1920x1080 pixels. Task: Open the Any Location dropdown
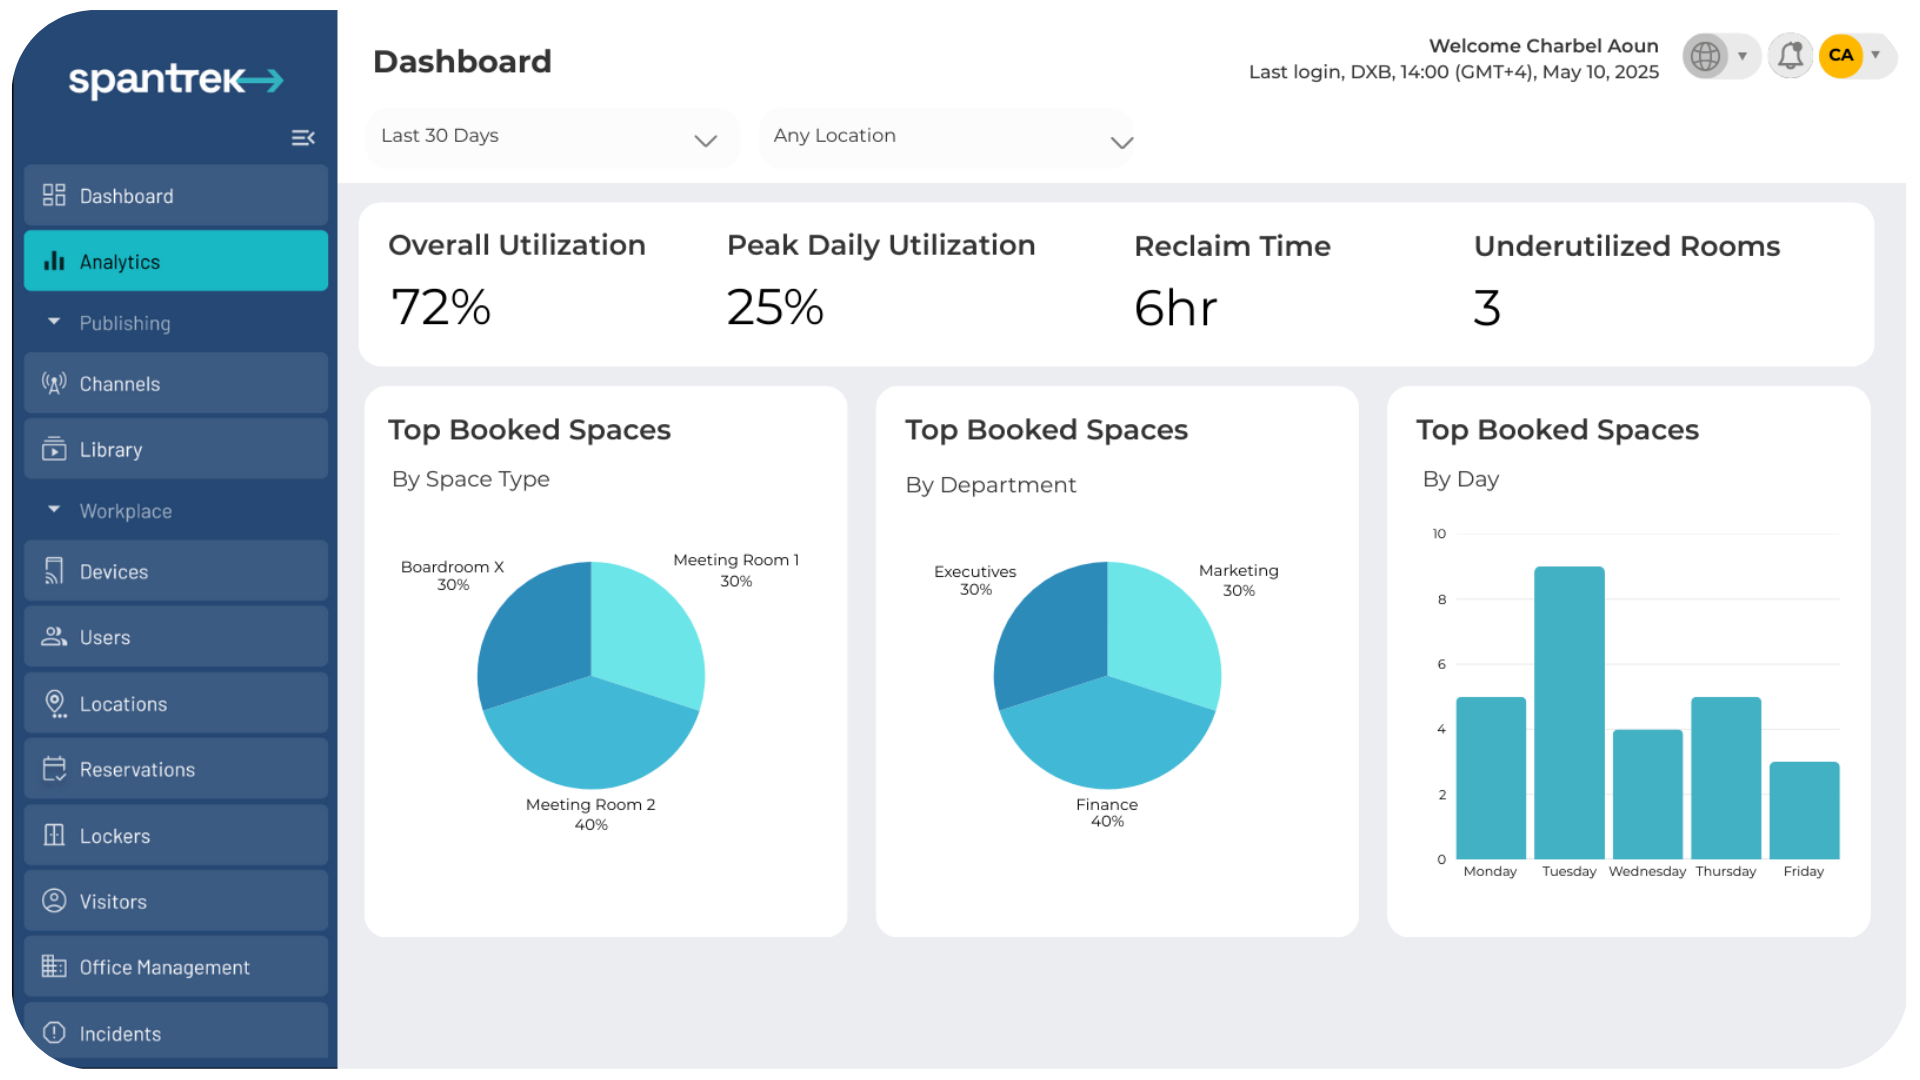point(945,138)
